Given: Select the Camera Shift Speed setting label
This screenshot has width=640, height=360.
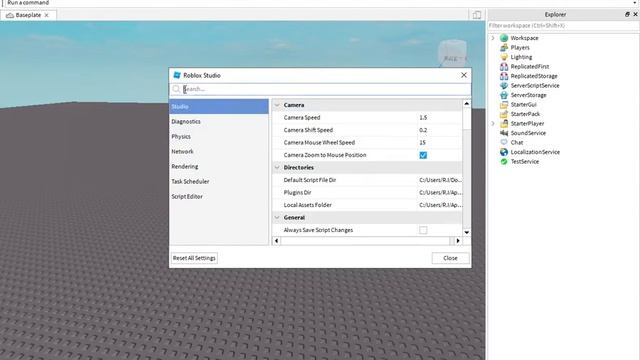Looking at the screenshot, I should tap(309, 130).
